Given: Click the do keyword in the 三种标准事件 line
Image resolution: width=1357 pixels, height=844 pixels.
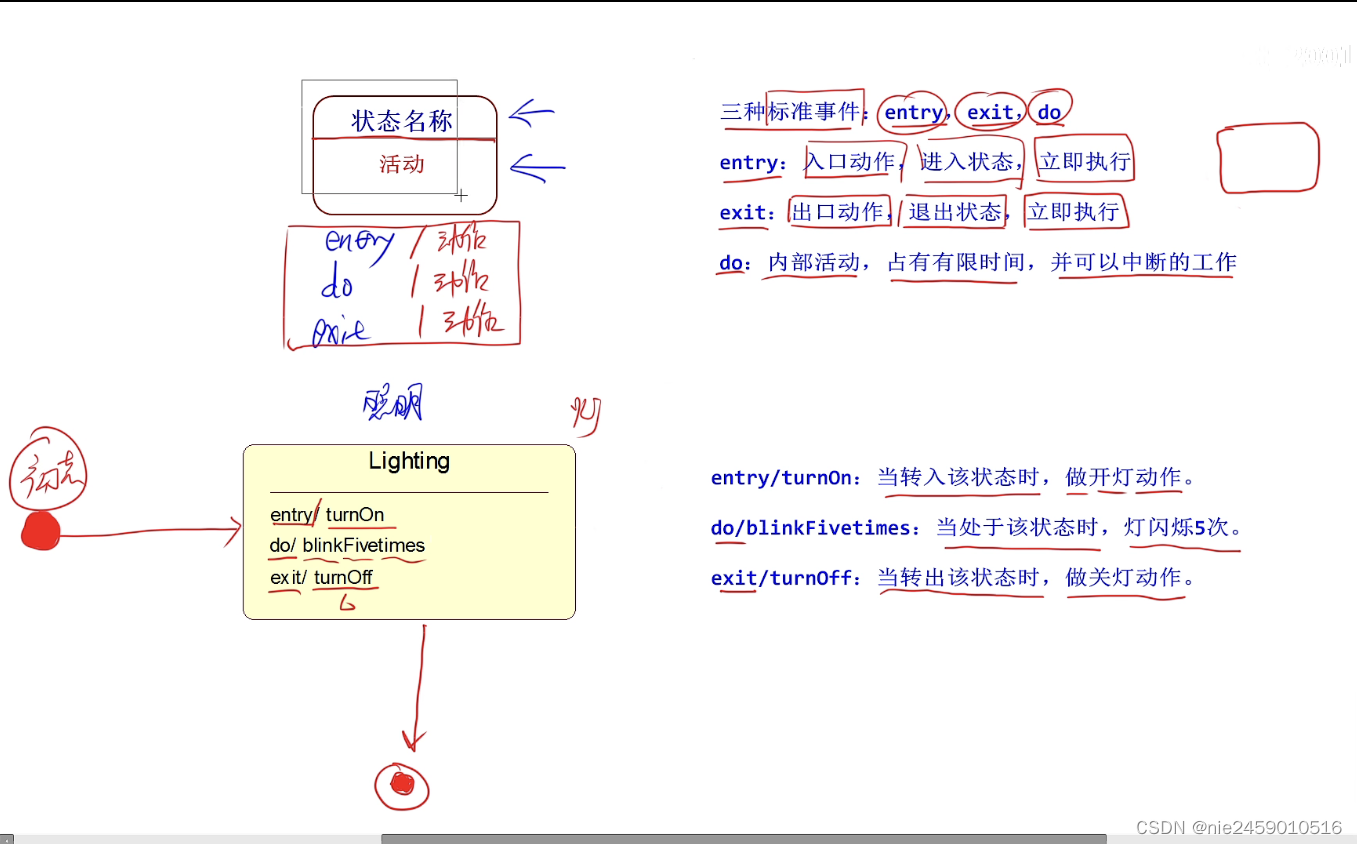Looking at the screenshot, I should point(1049,113).
